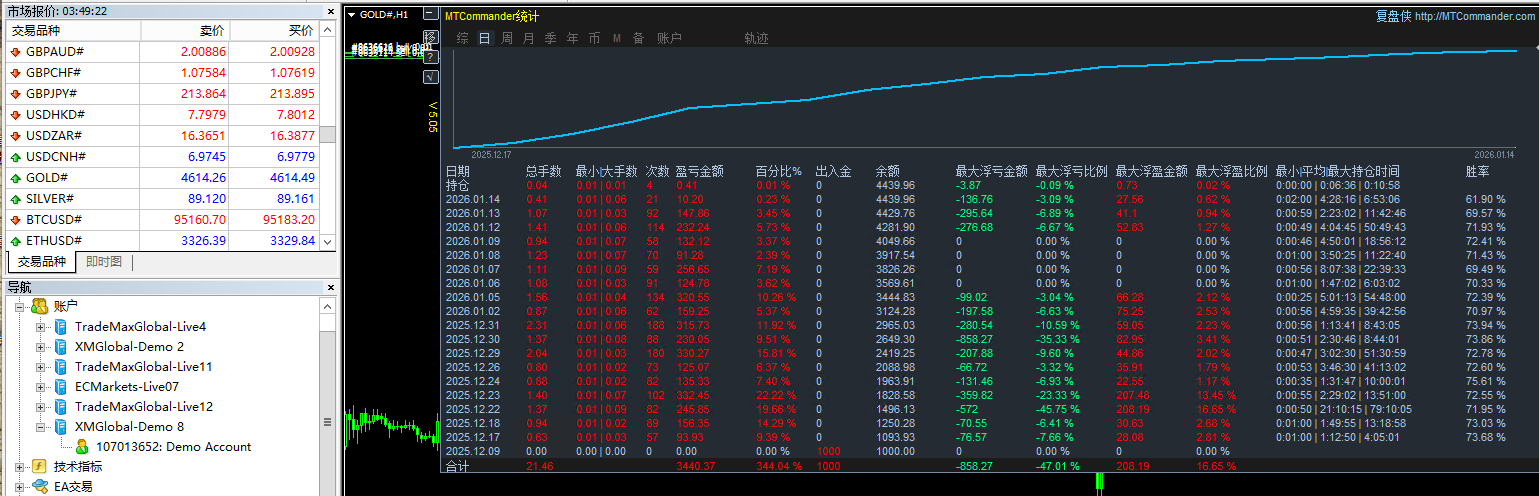Click the down-arrow icon beside GBPJPY#
This screenshot has width=1539, height=496.
16,94
